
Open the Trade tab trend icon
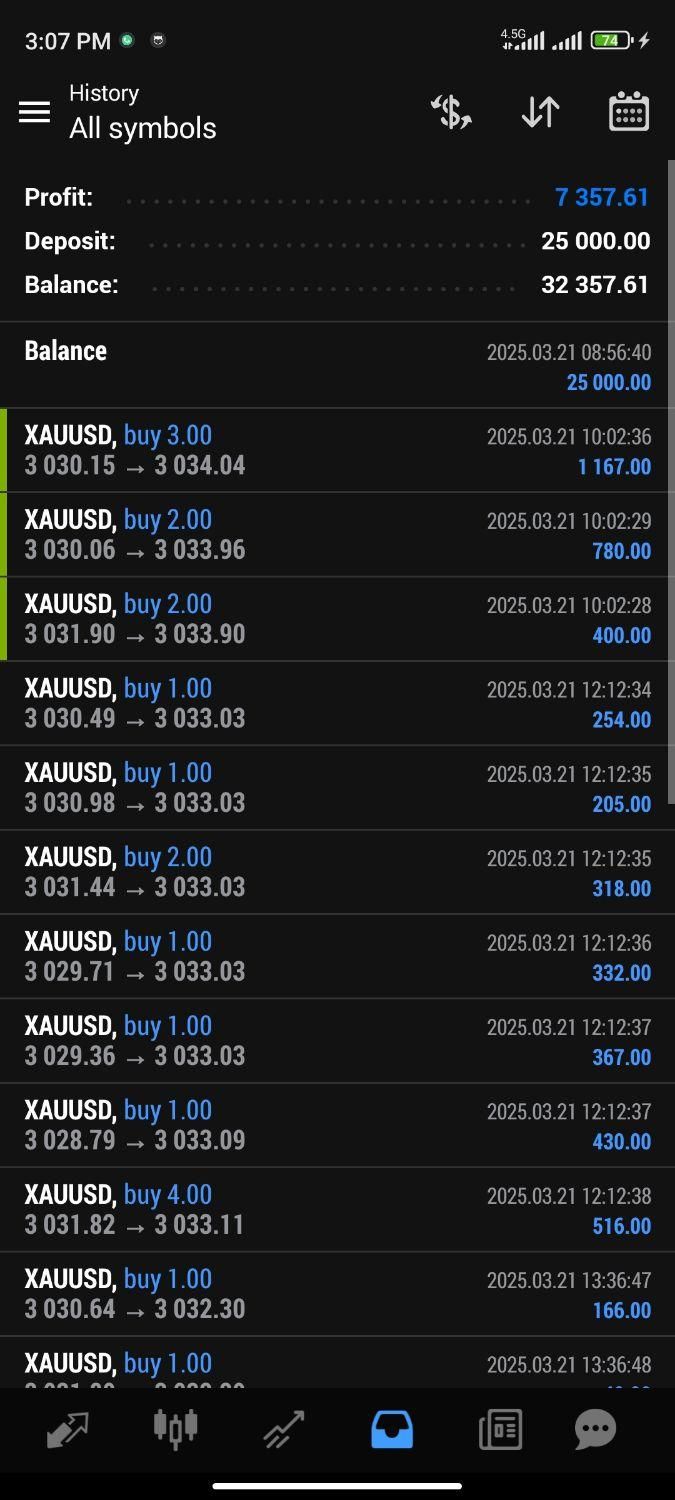[283, 1430]
